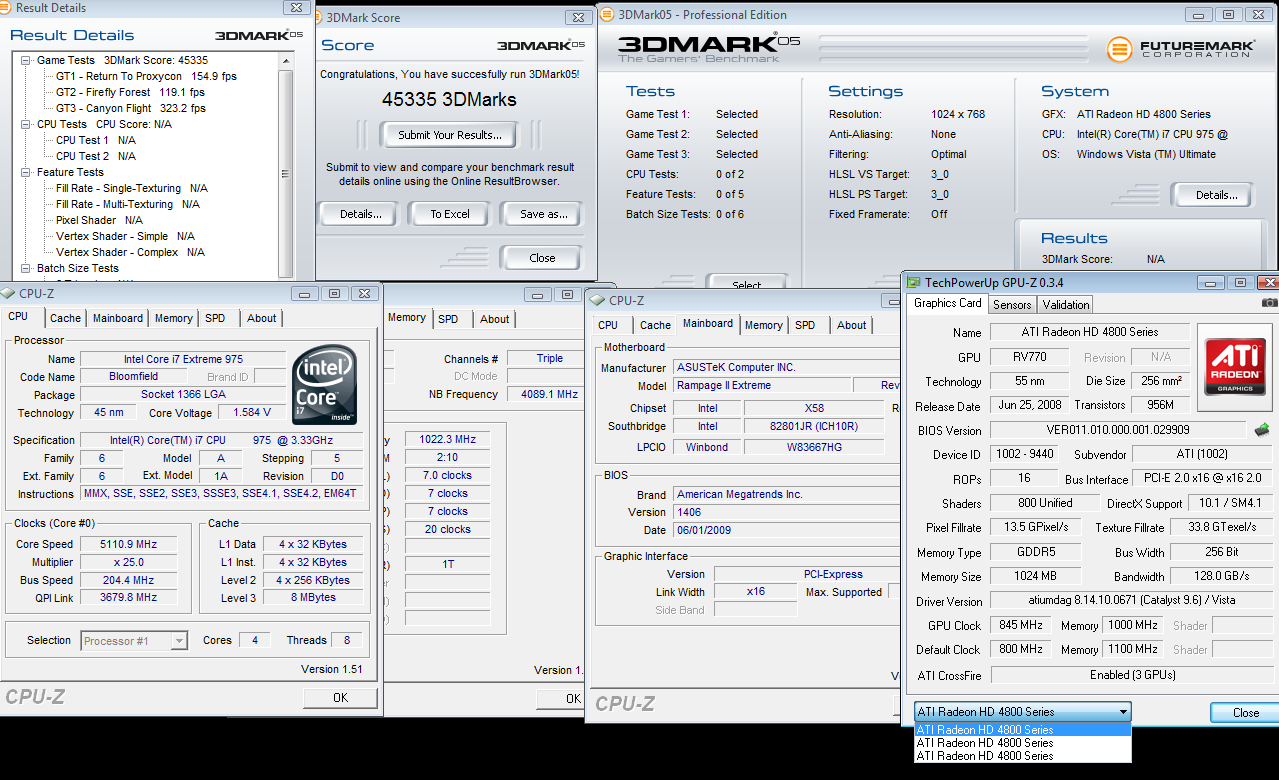Click the GPU-Z title bar icon

(x=915, y=283)
